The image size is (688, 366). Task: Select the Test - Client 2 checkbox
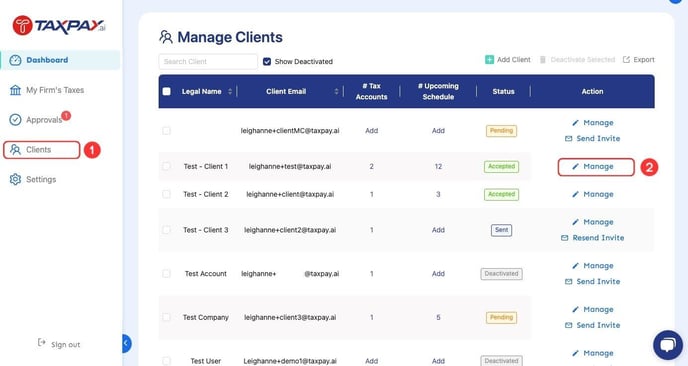click(x=166, y=194)
